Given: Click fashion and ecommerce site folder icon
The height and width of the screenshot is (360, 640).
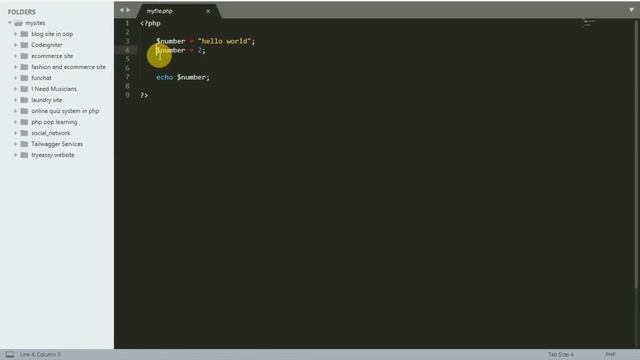Looking at the screenshot, I should [x=24, y=67].
